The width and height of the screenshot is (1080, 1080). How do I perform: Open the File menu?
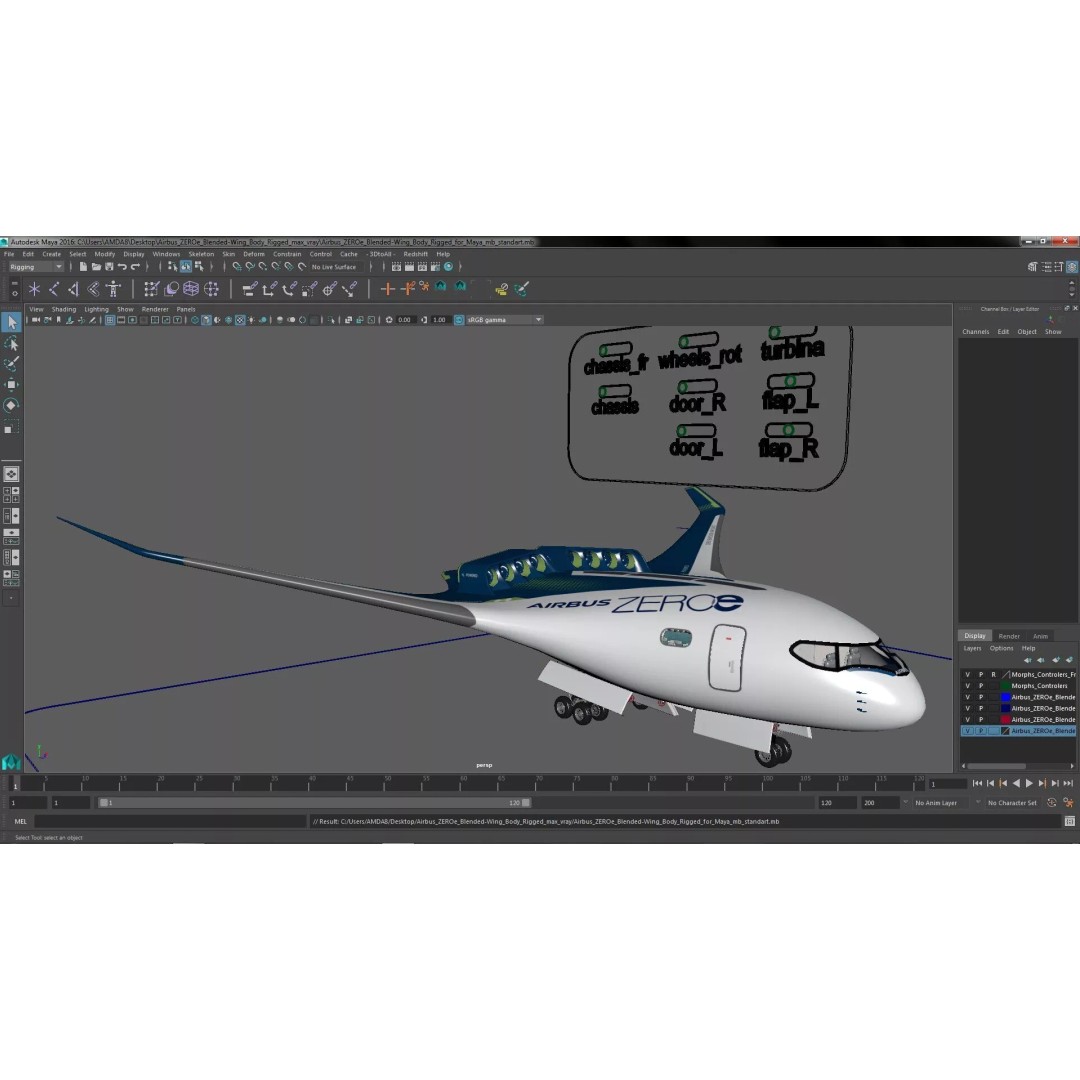click(9, 253)
